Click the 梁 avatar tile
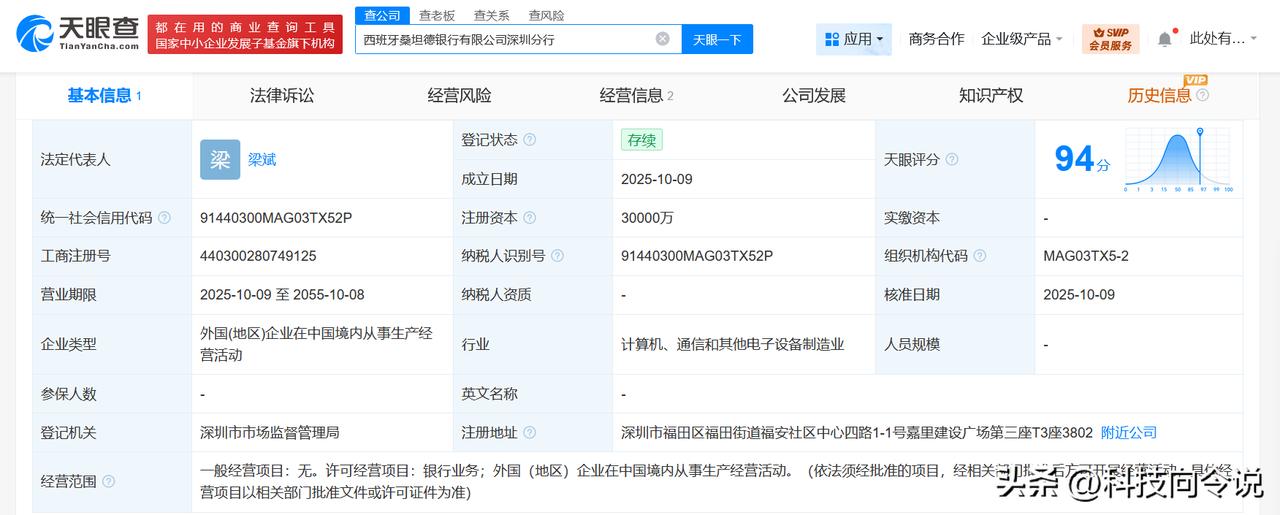The width and height of the screenshot is (1280, 515). pyautogui.click(x=220, y=159)
